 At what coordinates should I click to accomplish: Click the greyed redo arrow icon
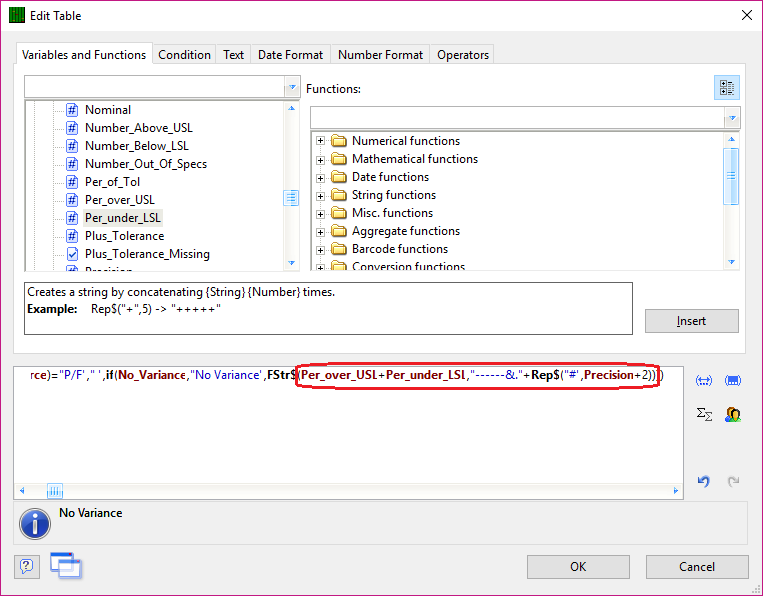tap(733, 481)
